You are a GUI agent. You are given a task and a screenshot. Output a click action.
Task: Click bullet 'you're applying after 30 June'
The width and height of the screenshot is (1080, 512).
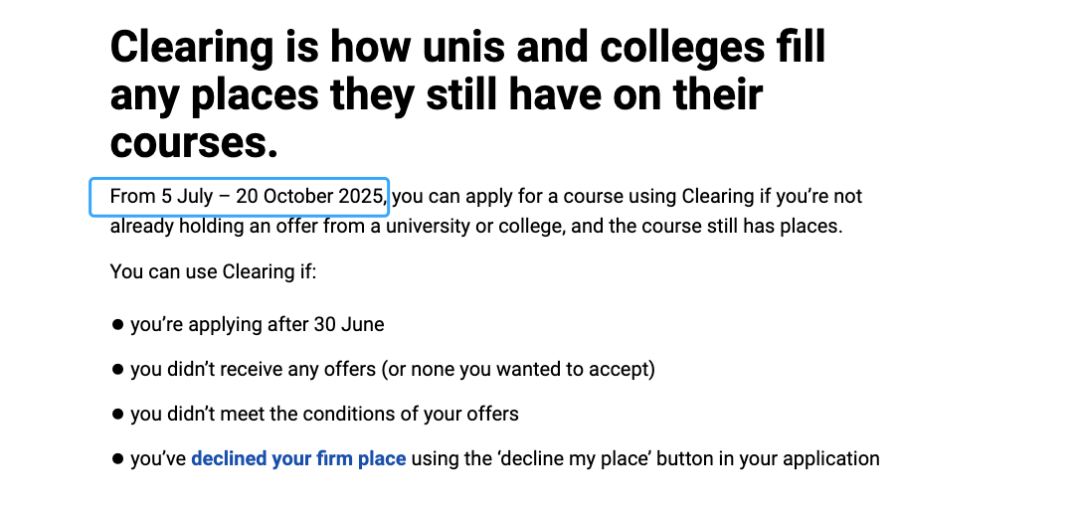(x=257, y=325)
